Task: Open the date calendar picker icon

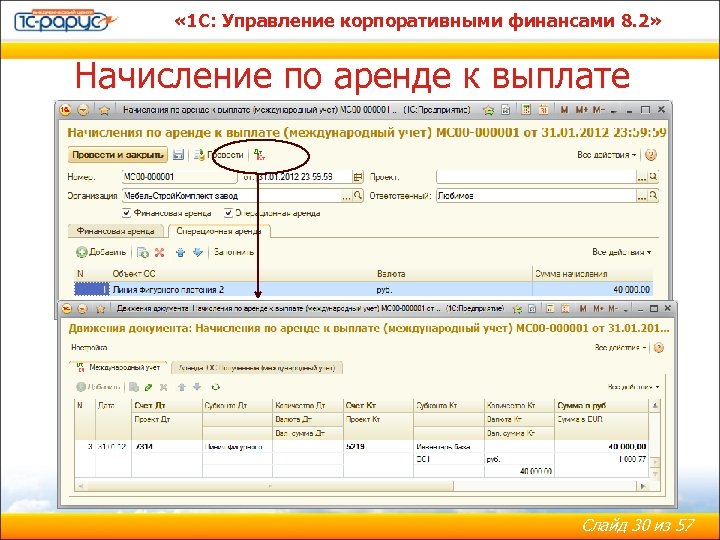Action: click(x=358, y=177)
